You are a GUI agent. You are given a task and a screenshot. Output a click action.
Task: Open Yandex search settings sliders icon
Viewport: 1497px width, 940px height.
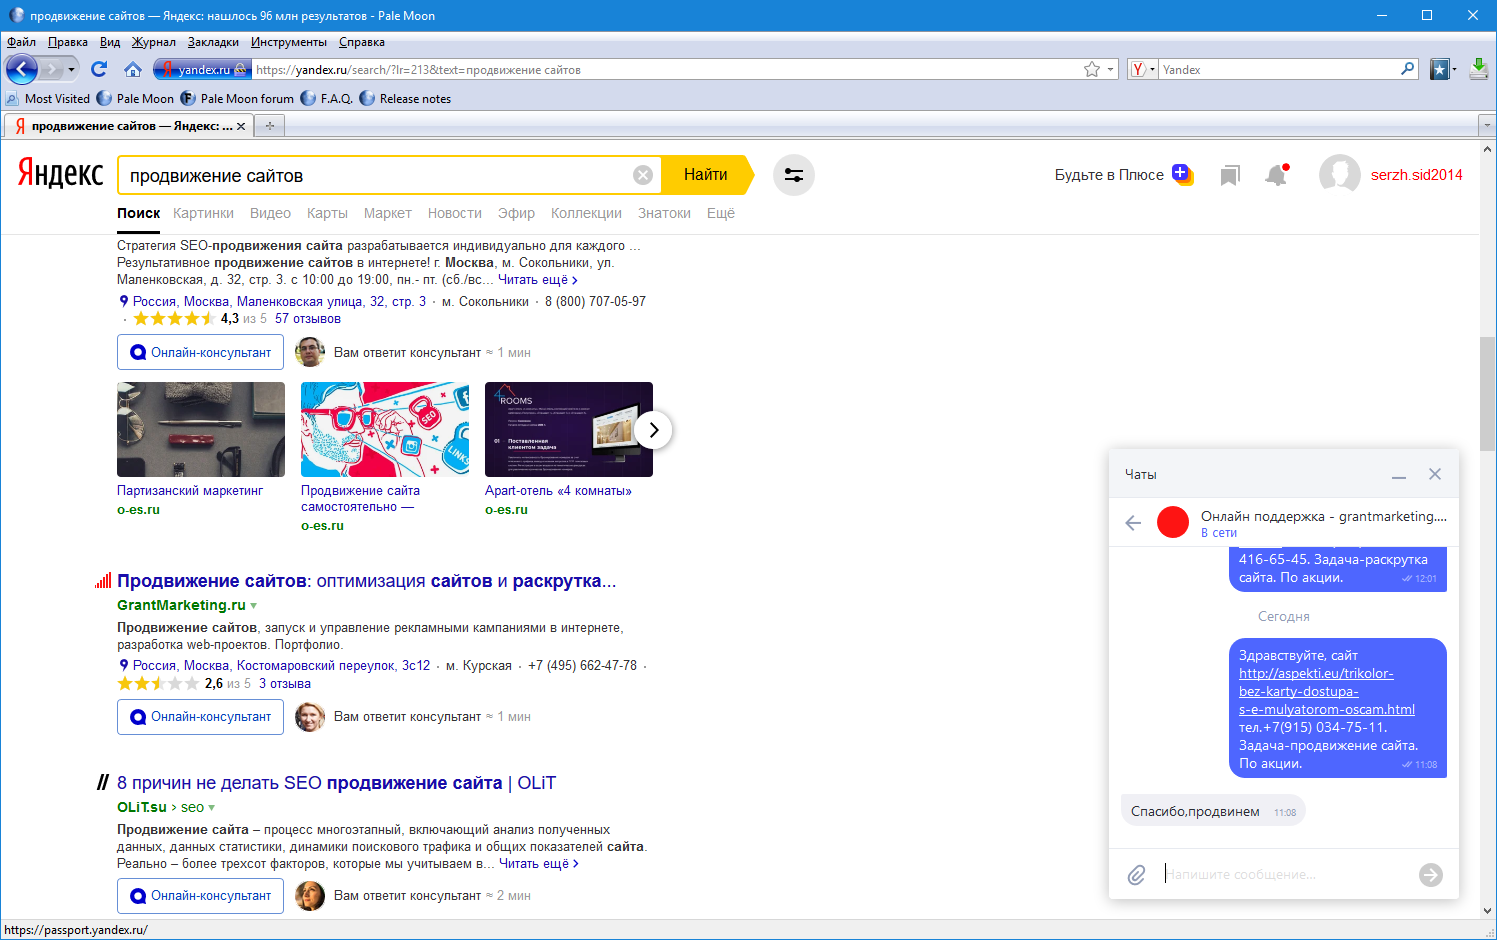click(x=794, y=175)
